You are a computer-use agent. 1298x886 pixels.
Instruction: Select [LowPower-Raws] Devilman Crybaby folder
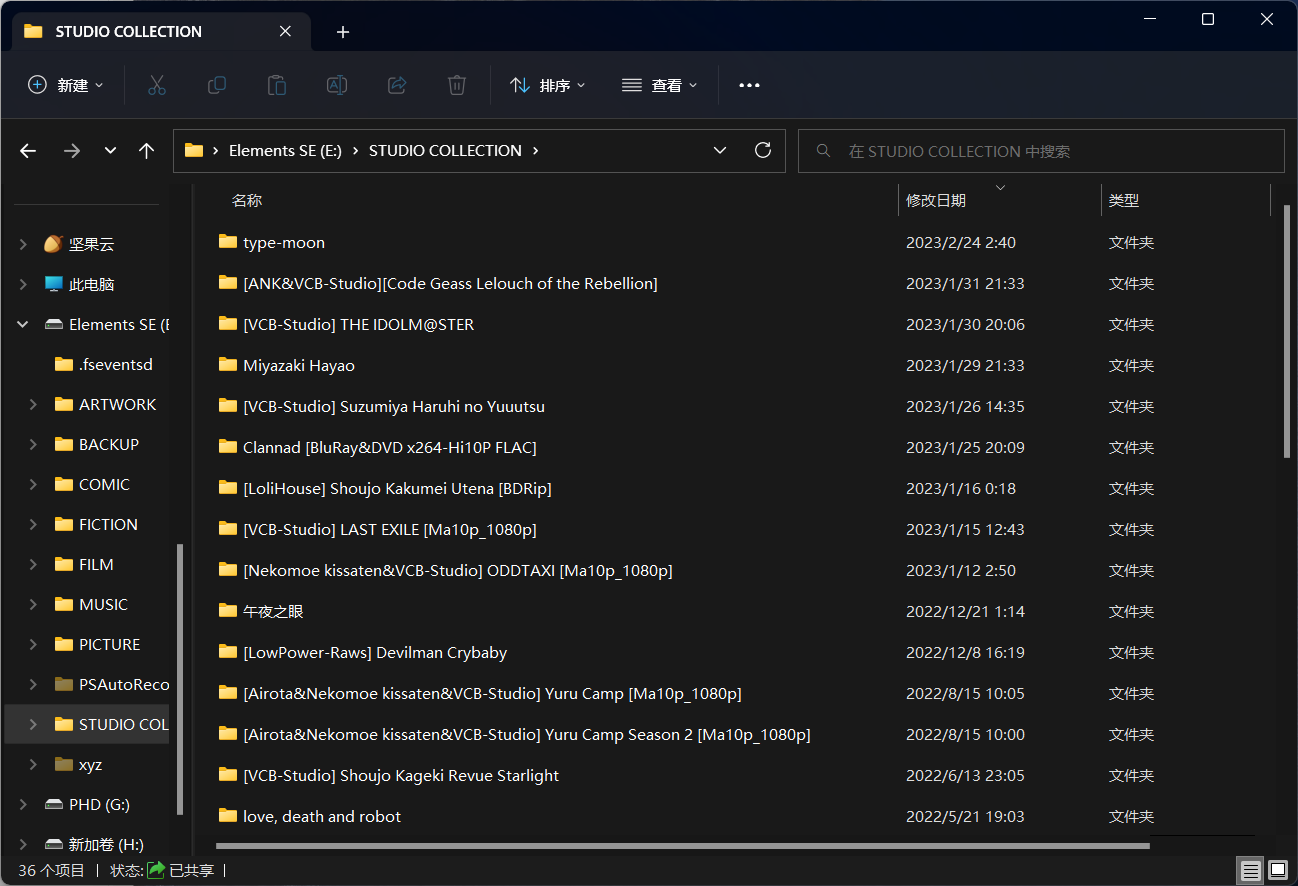[x=375, y=652]
